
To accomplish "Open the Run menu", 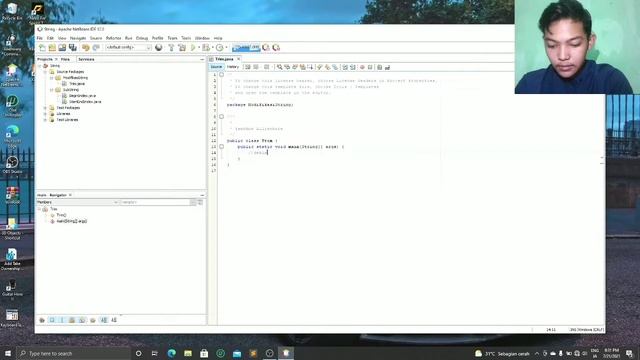I will pos(129,38).
